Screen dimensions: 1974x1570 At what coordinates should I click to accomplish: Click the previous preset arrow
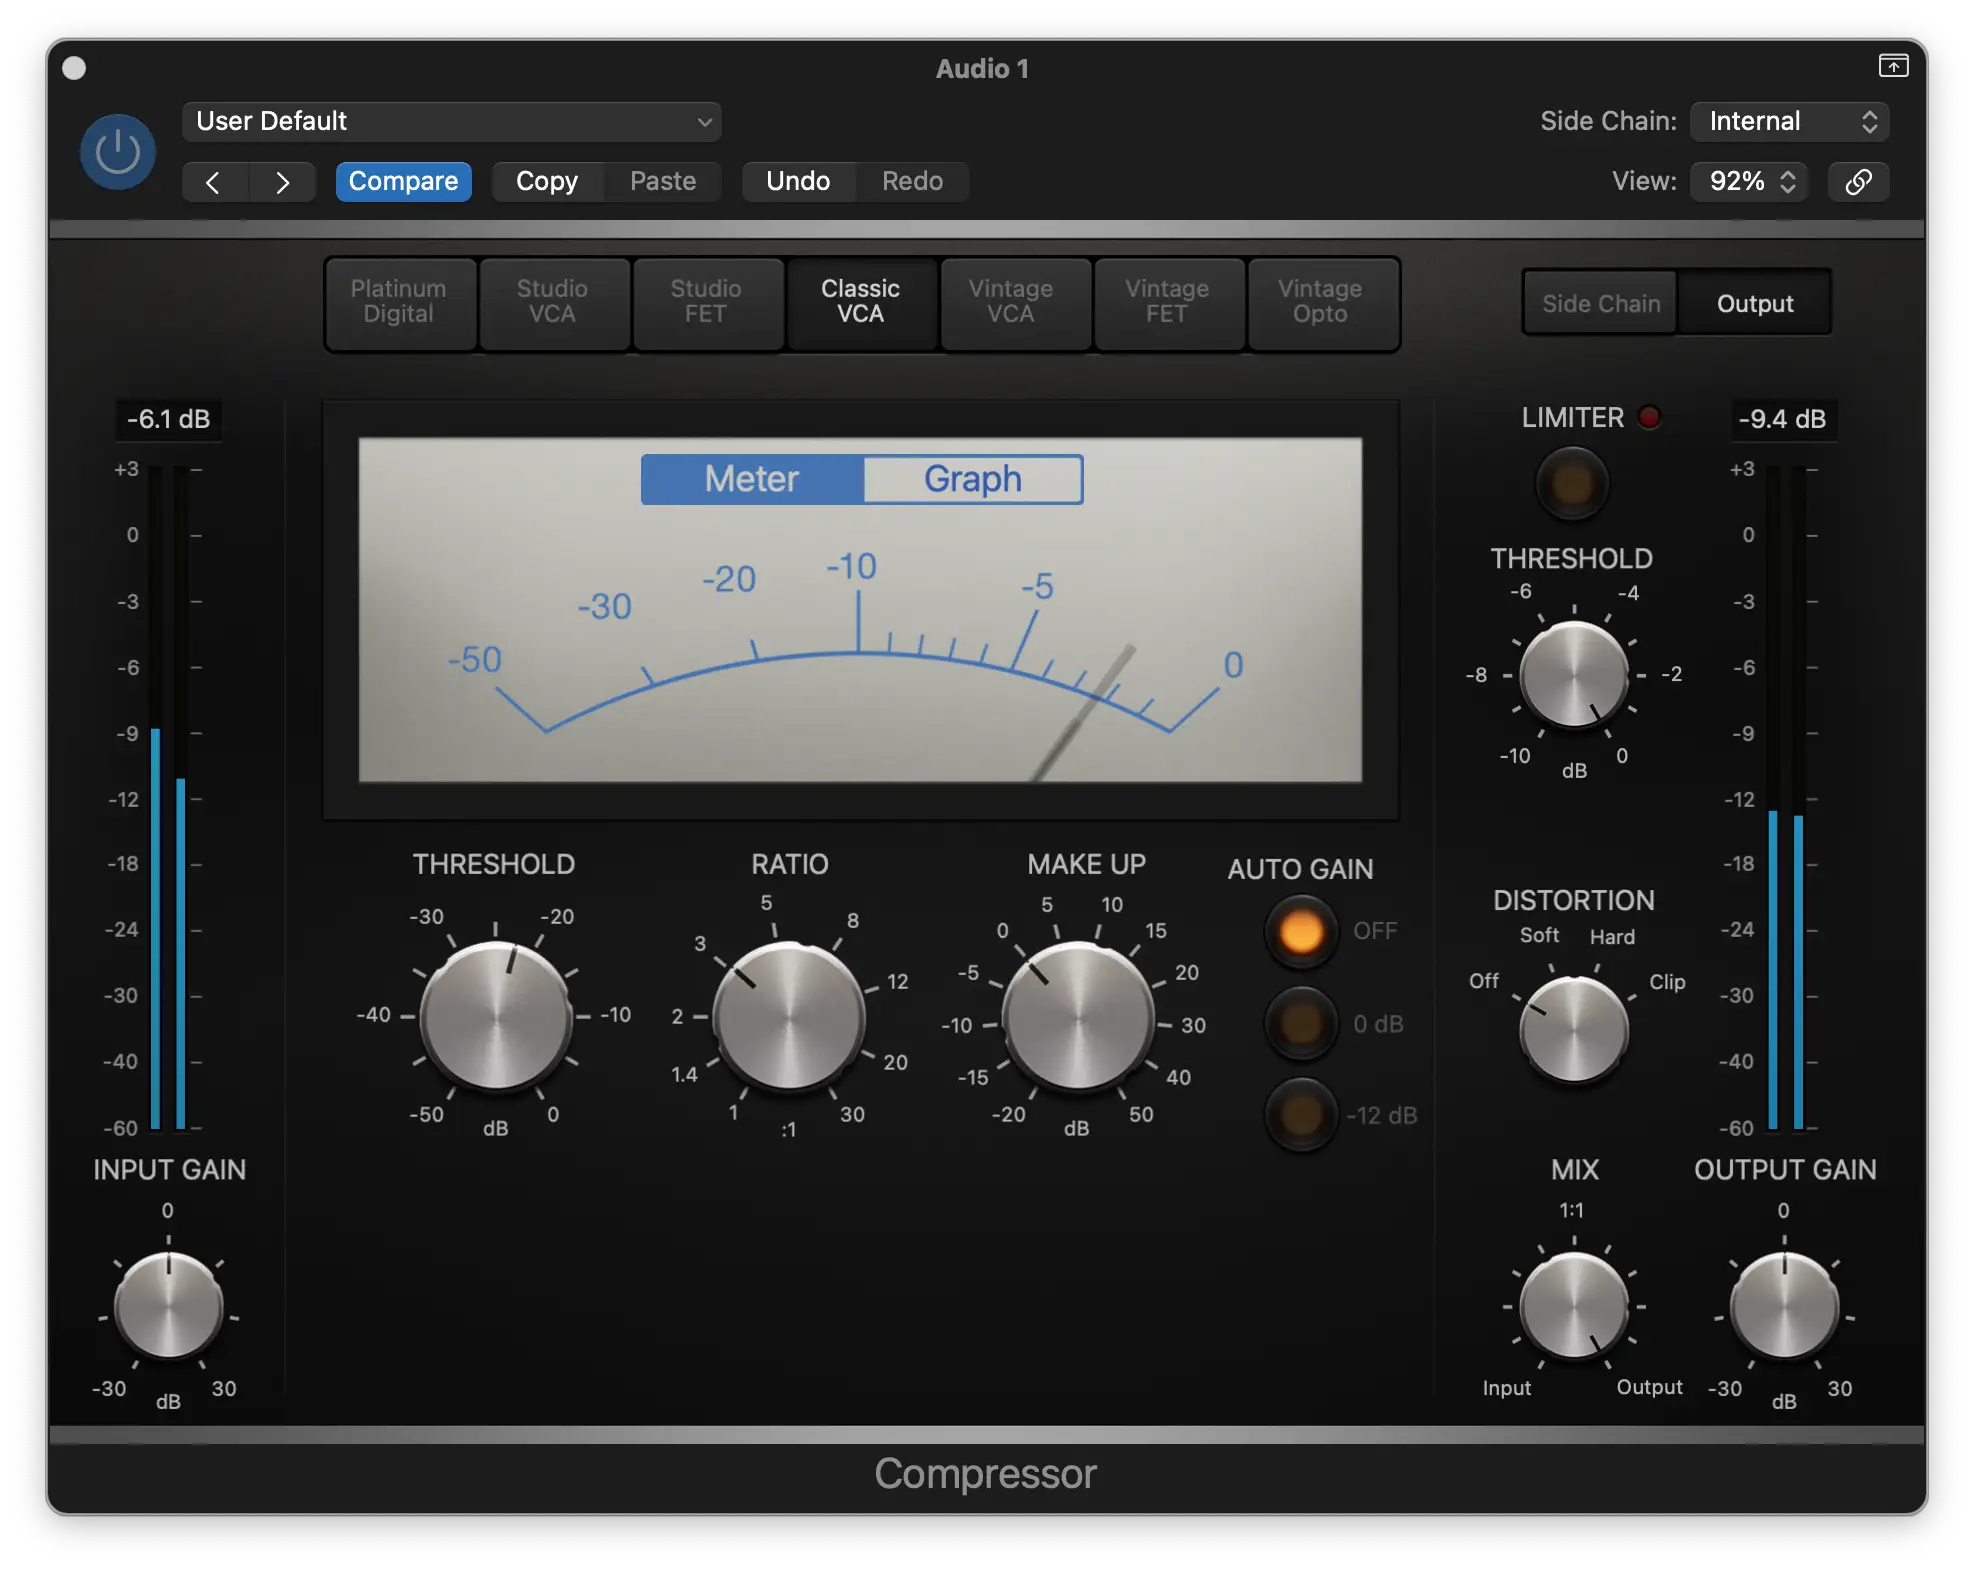point(213,182)
